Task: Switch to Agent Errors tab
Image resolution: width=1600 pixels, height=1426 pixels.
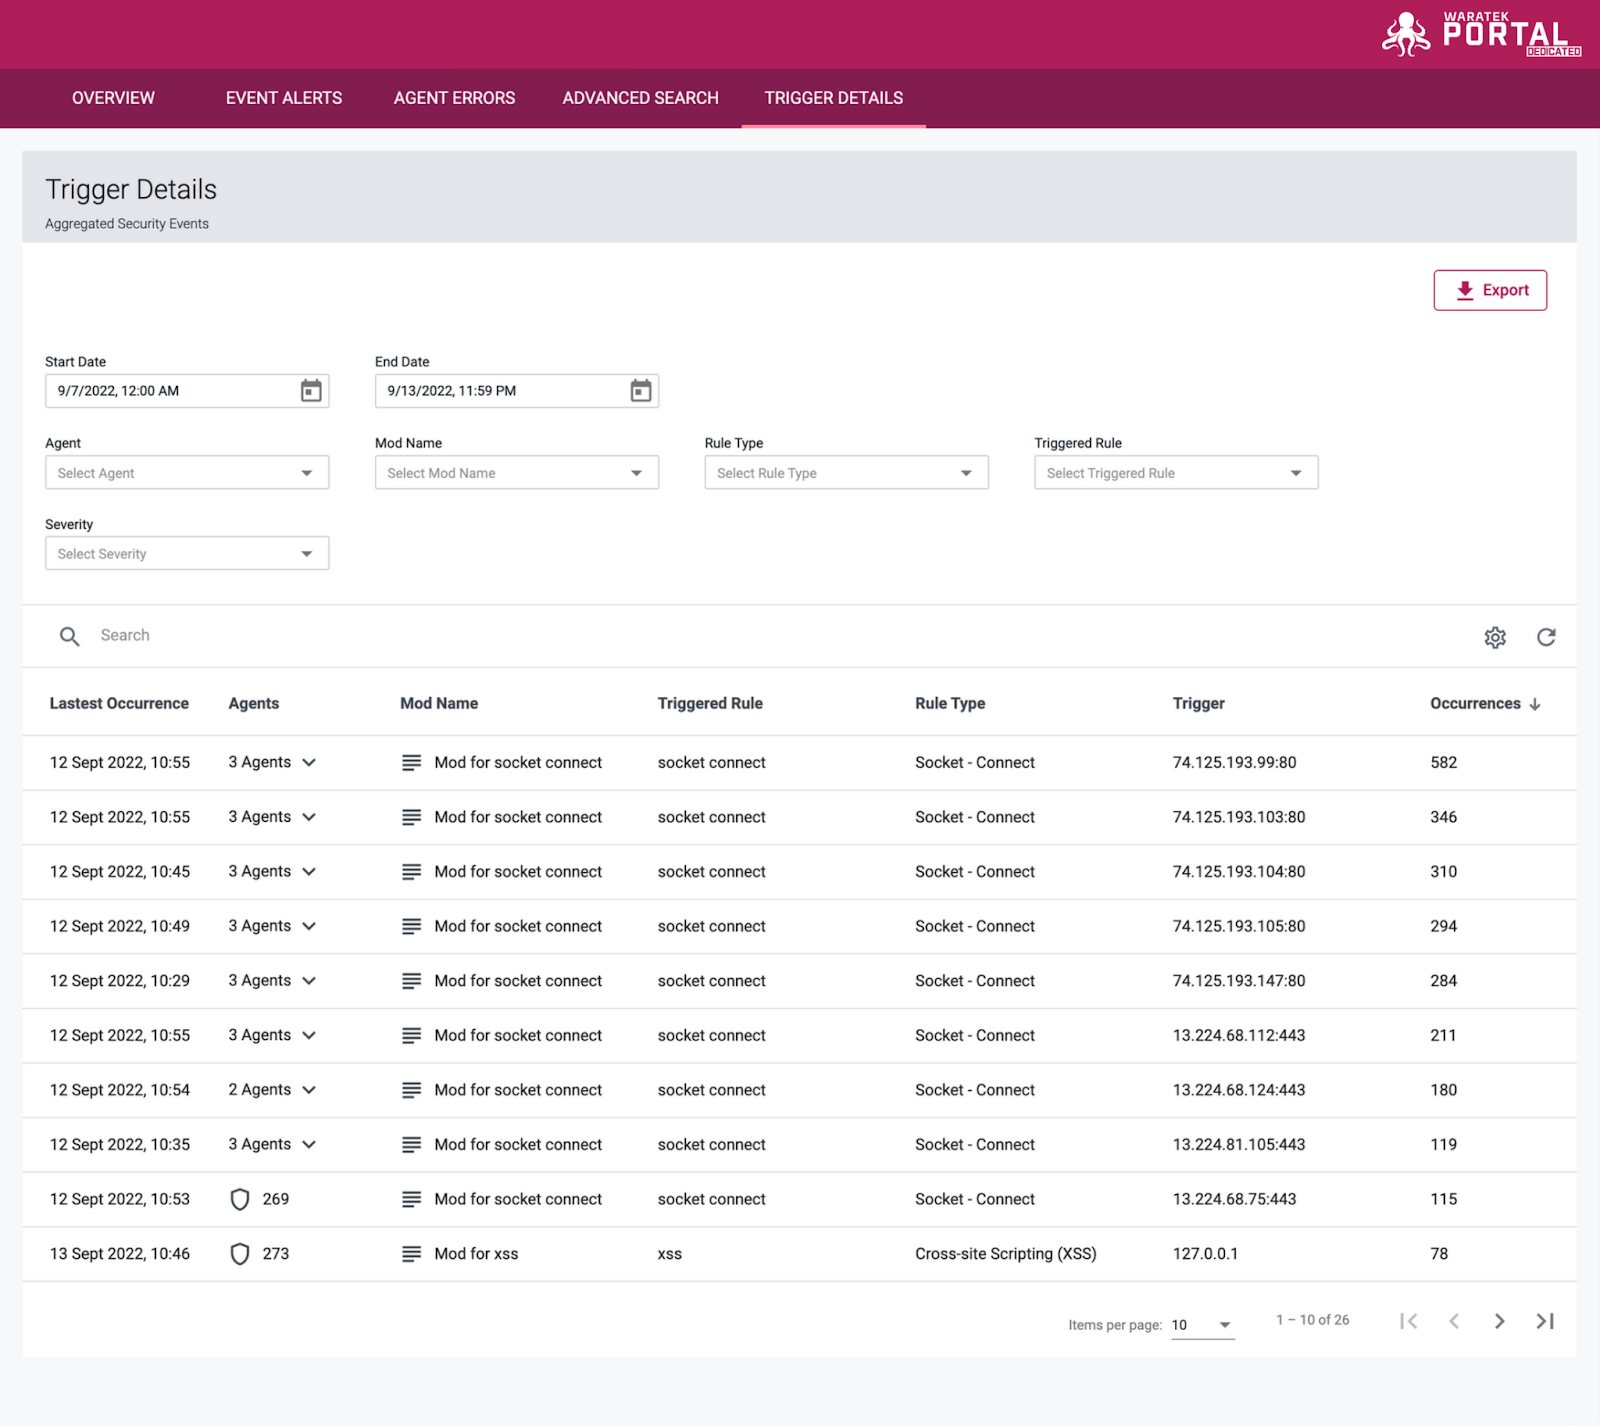Action: [x=455, y=98]
